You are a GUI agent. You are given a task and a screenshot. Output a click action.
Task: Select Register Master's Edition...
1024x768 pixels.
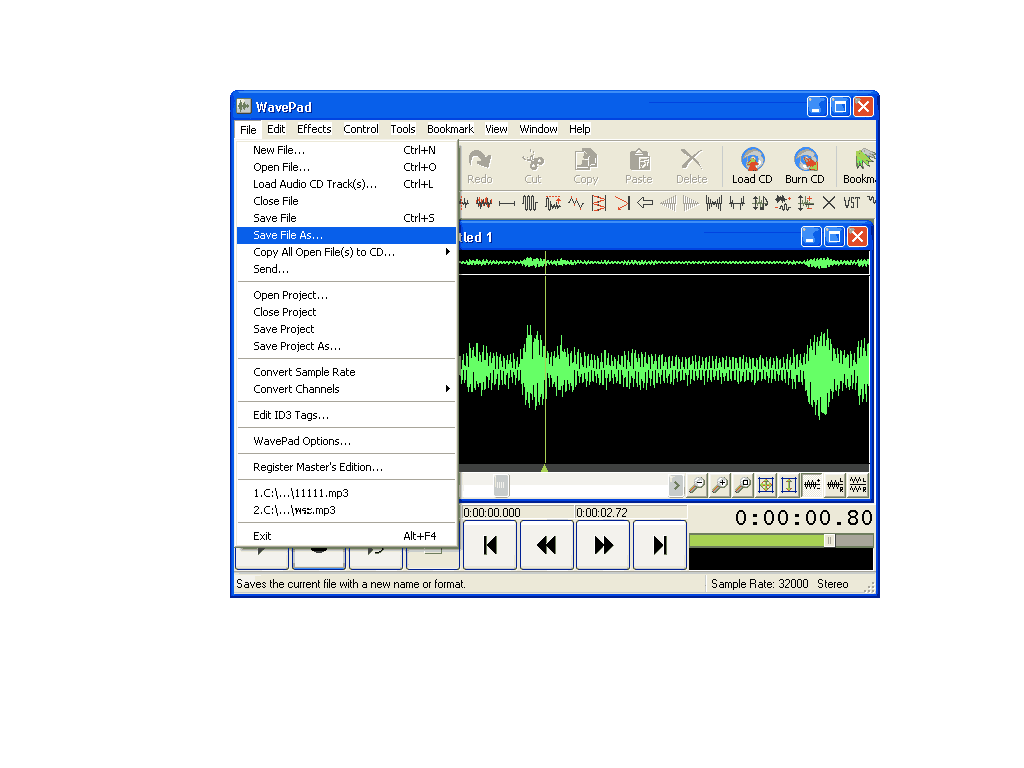346,468
